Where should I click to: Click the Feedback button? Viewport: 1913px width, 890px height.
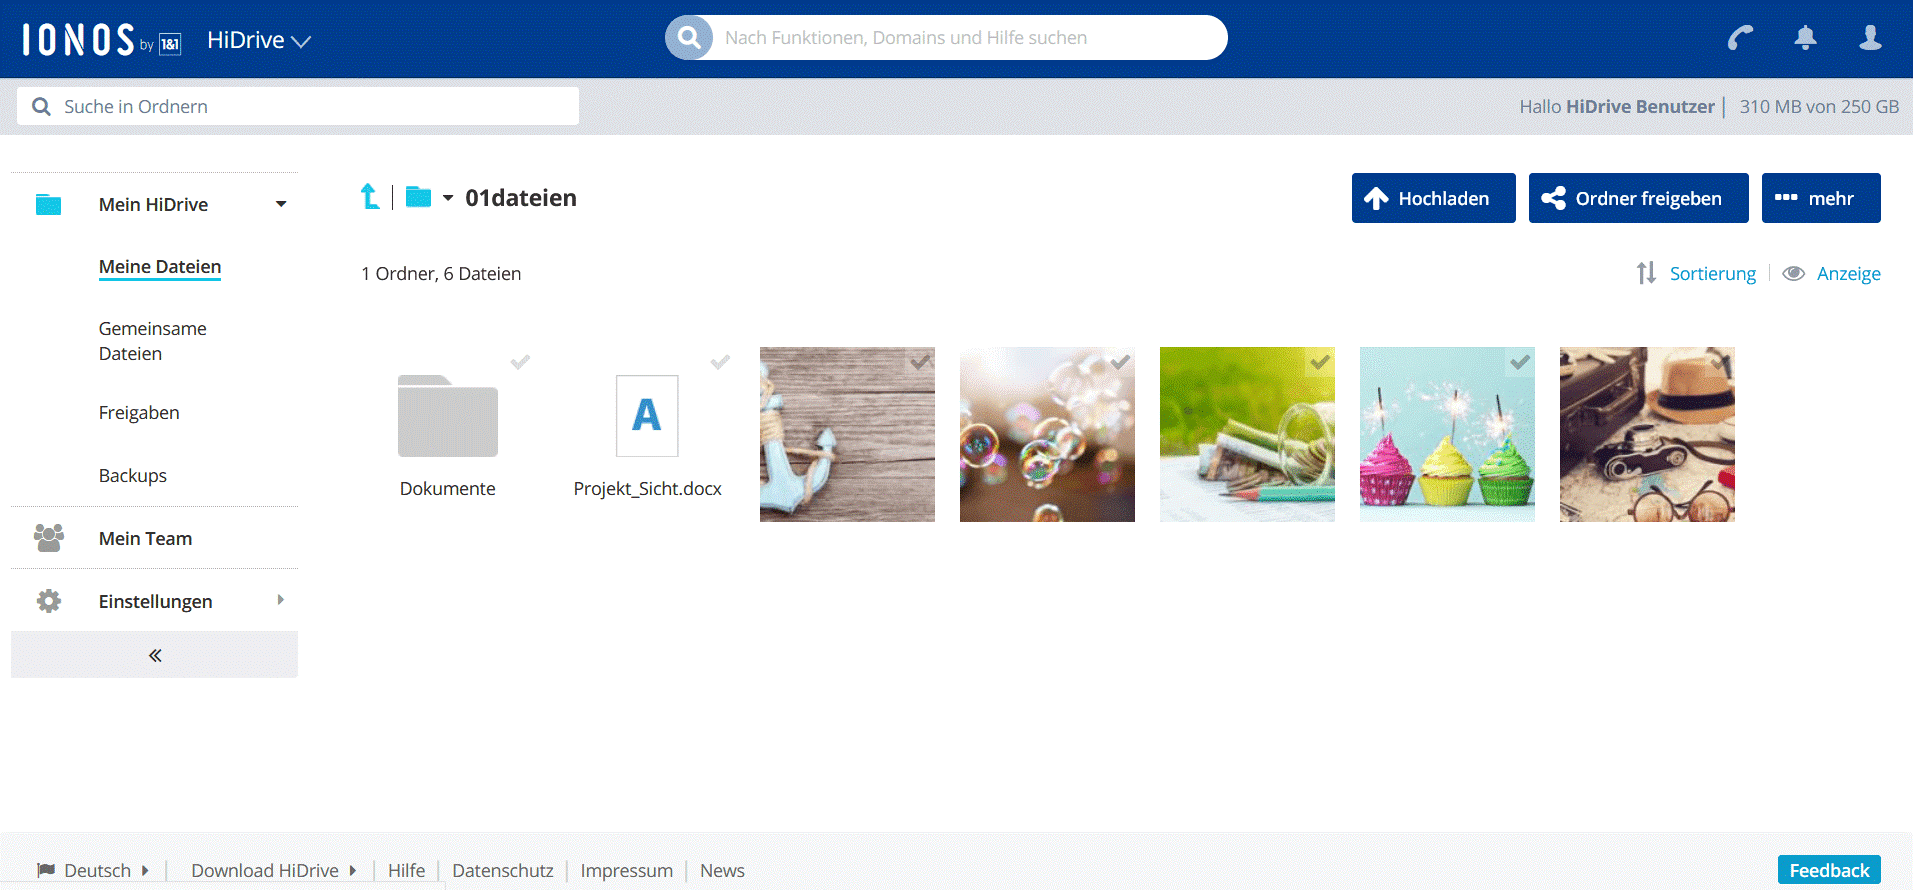[1829, 870]
